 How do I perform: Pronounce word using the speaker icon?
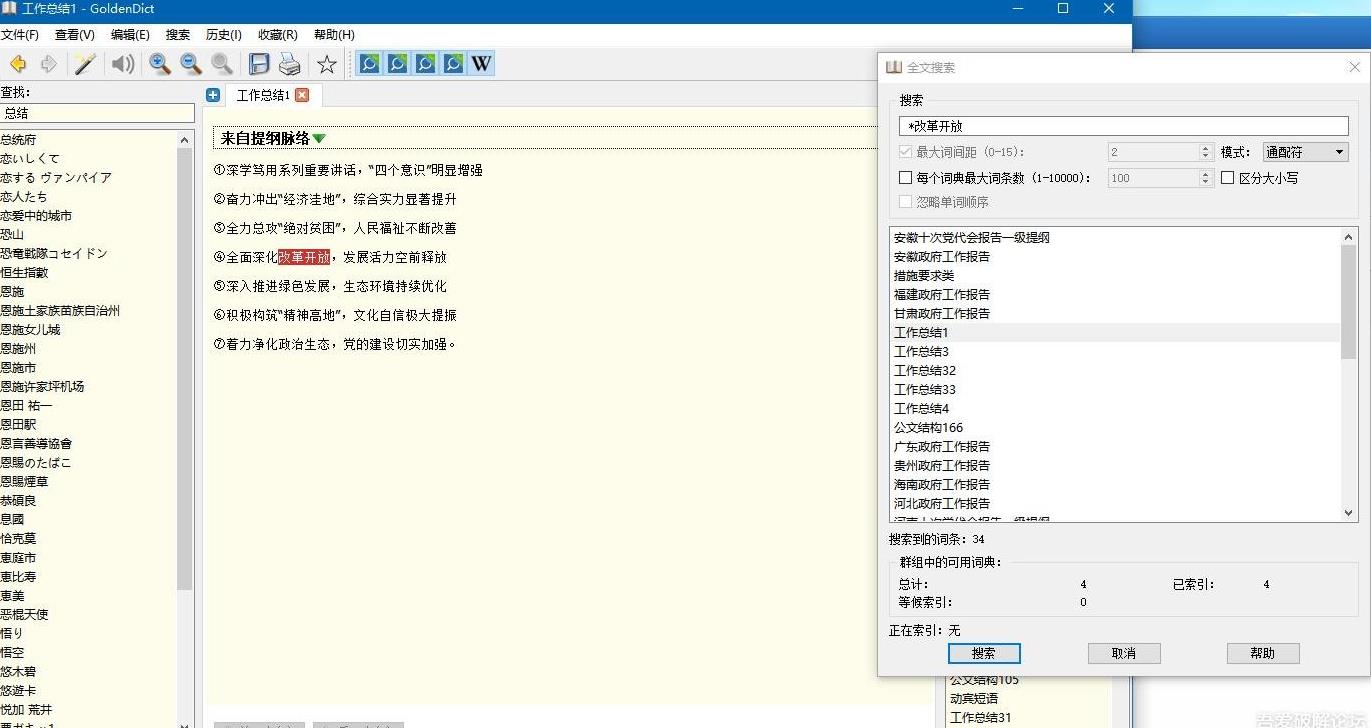(x=123, y=65)
